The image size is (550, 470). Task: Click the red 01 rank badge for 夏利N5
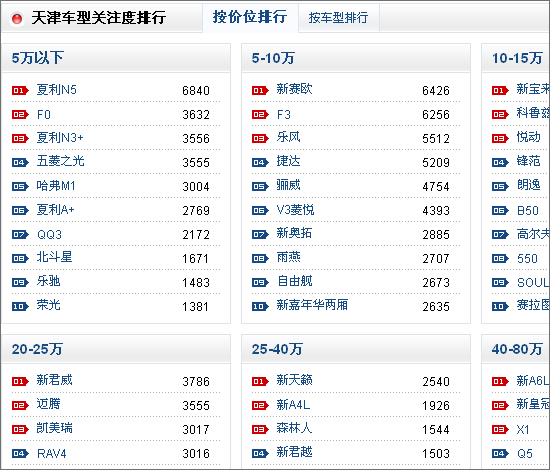point(20,90)
